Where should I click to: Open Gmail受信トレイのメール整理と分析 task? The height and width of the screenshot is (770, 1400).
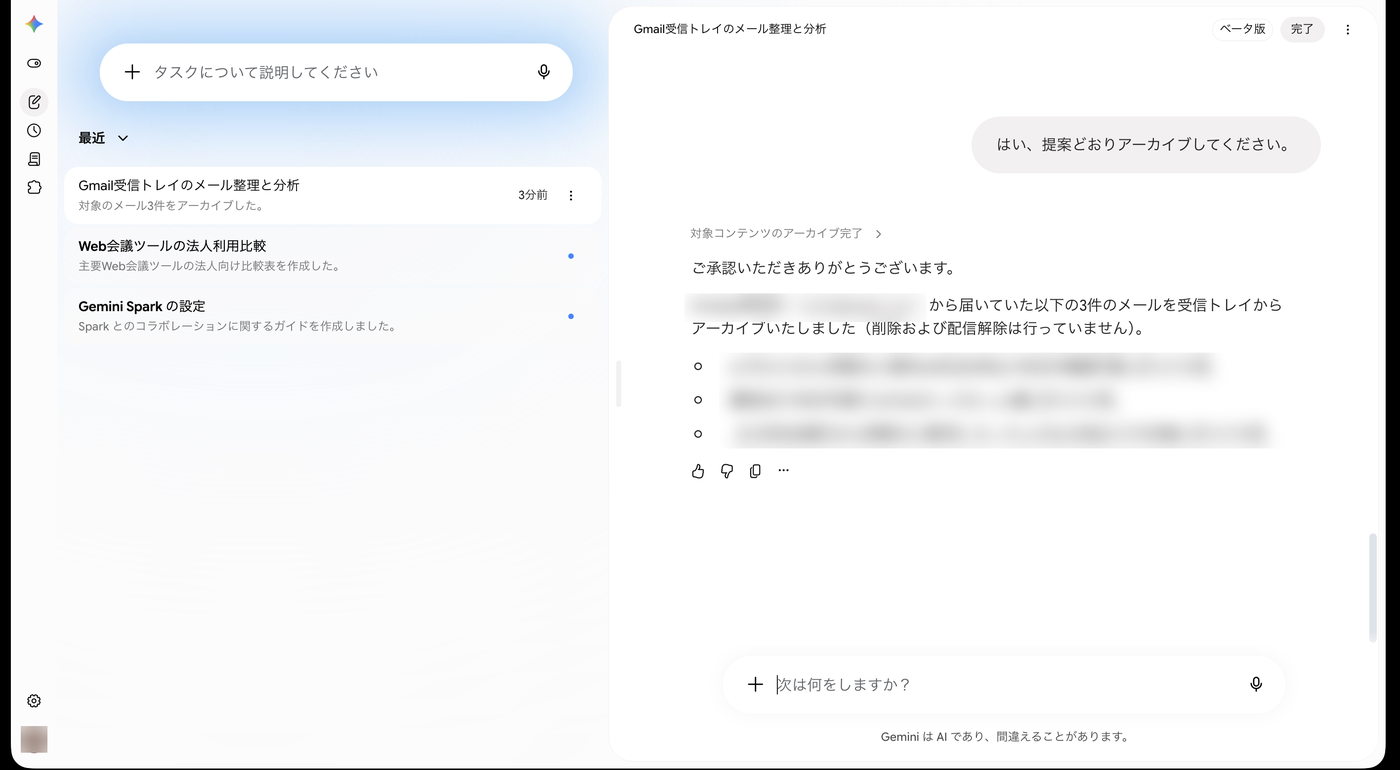pos(333,195)
